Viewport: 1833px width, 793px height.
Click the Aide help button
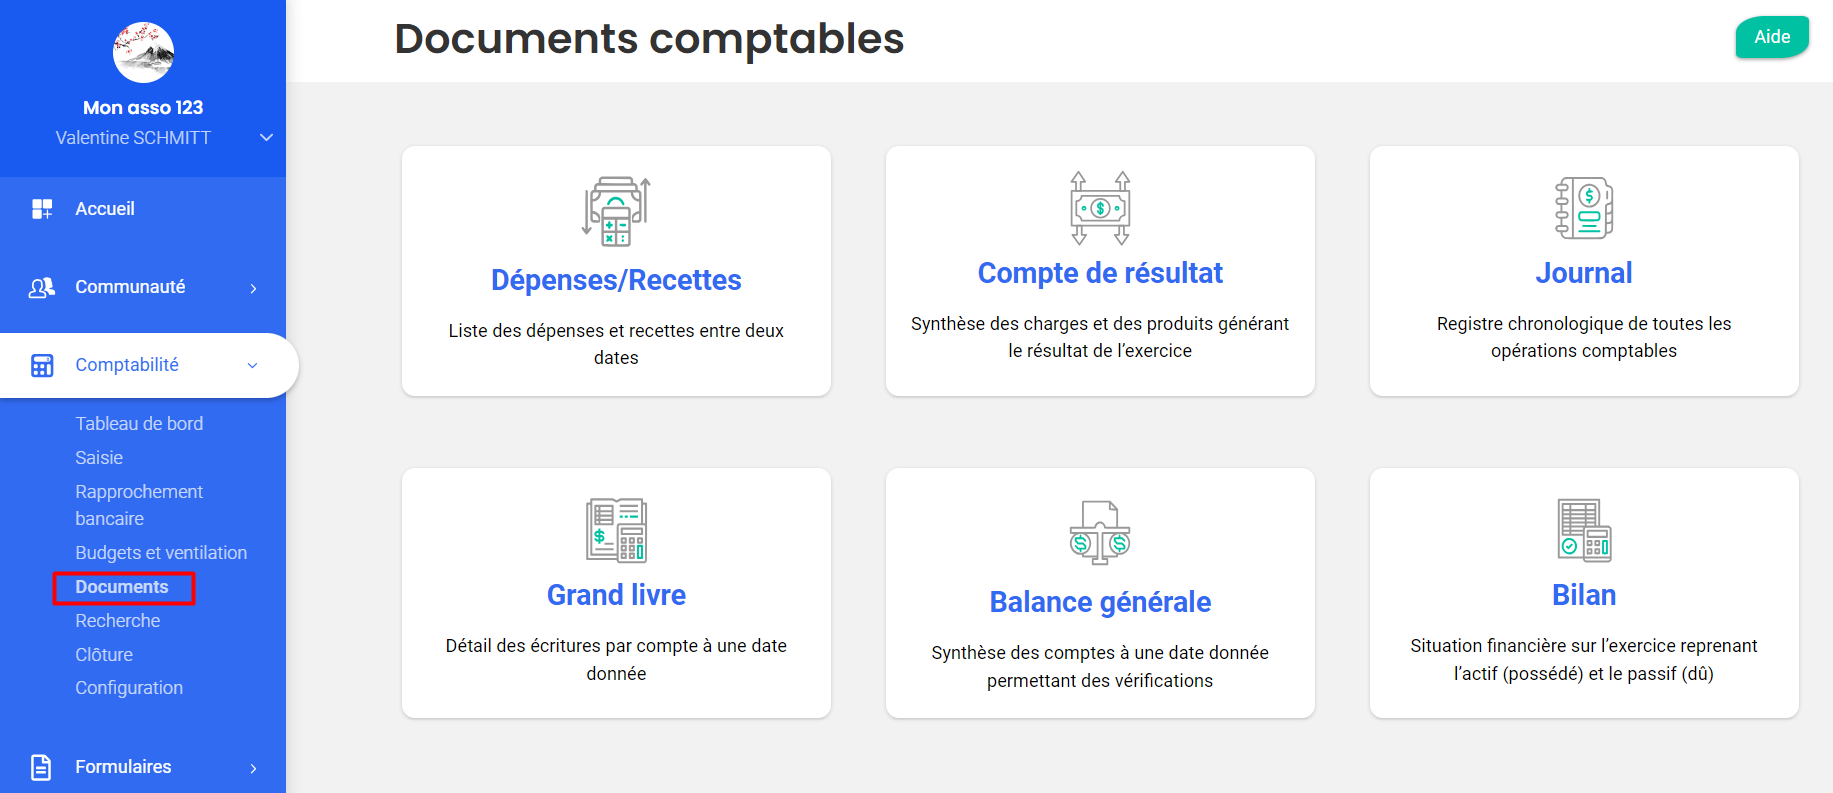(x=1772, y=37)
